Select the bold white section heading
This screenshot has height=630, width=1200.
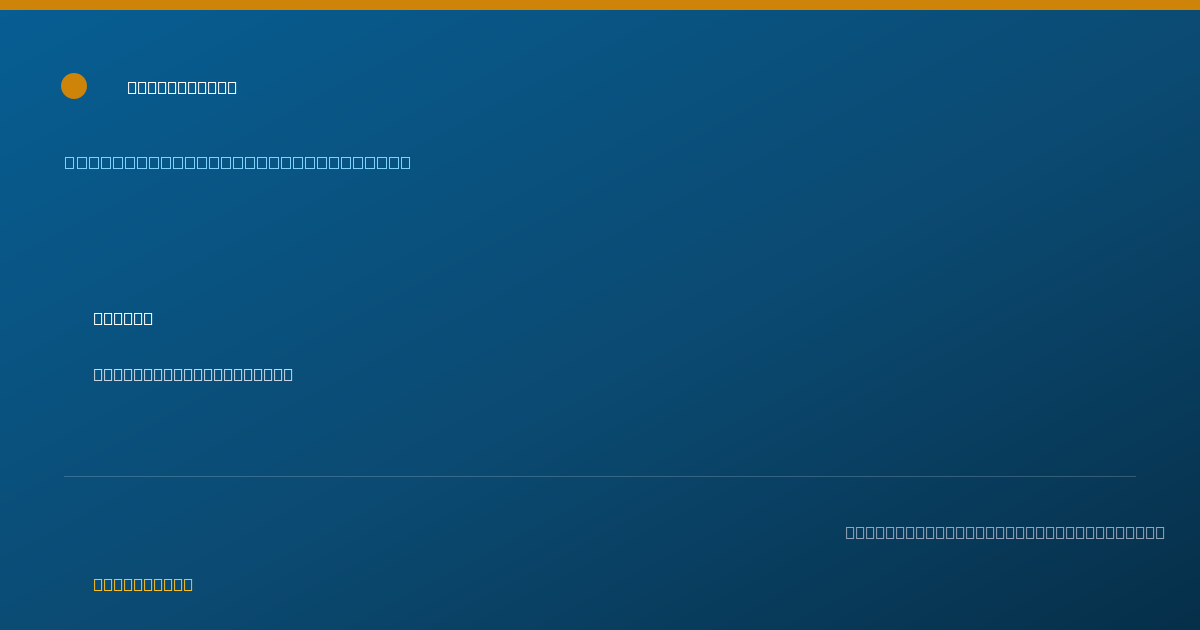[123, 318]
